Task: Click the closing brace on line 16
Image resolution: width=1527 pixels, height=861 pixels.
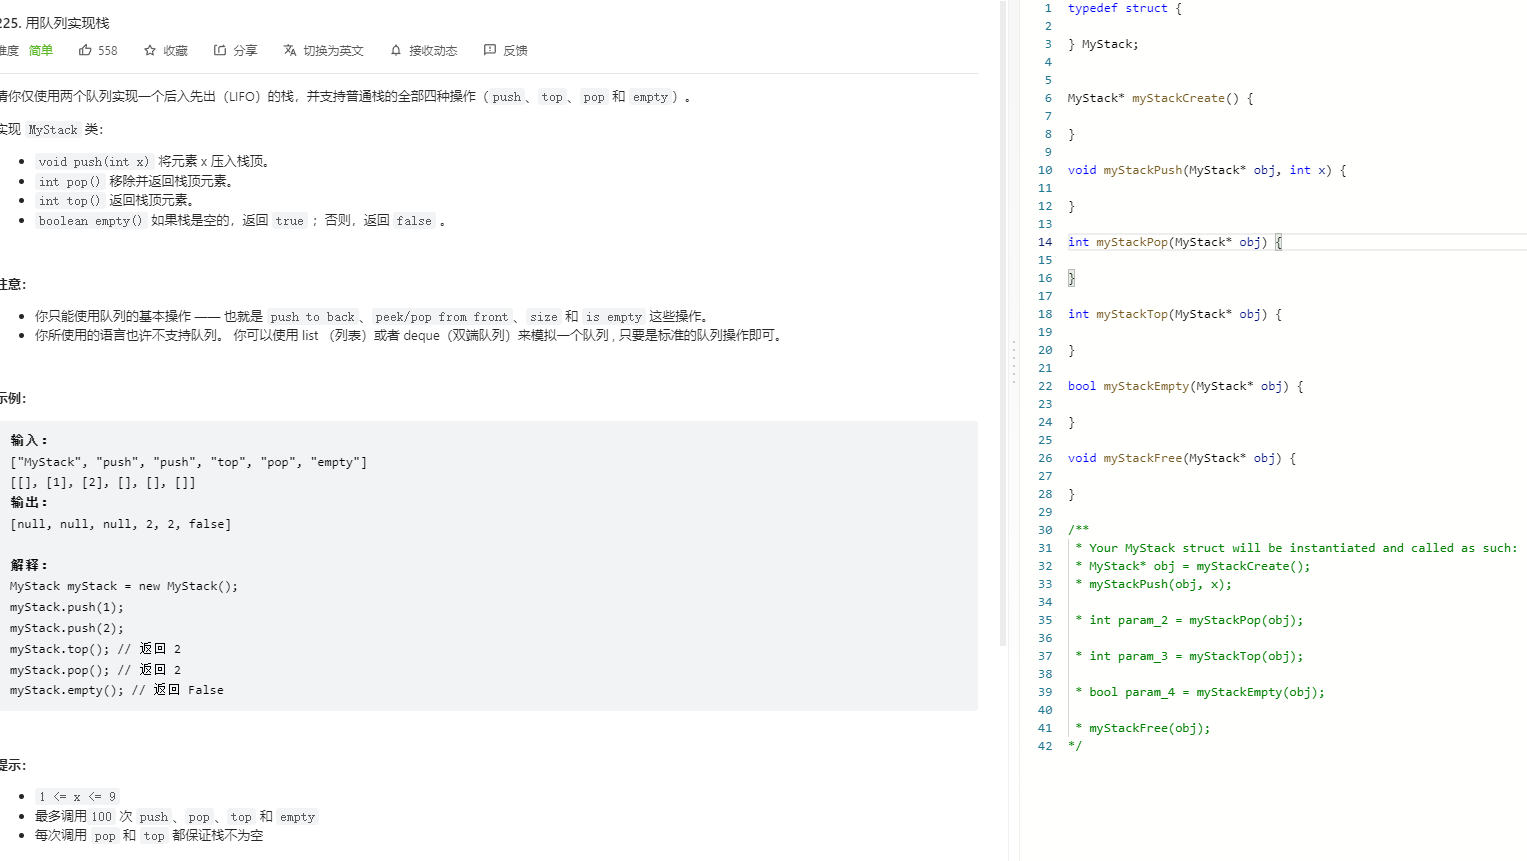Action: [x=1071, y=278]
